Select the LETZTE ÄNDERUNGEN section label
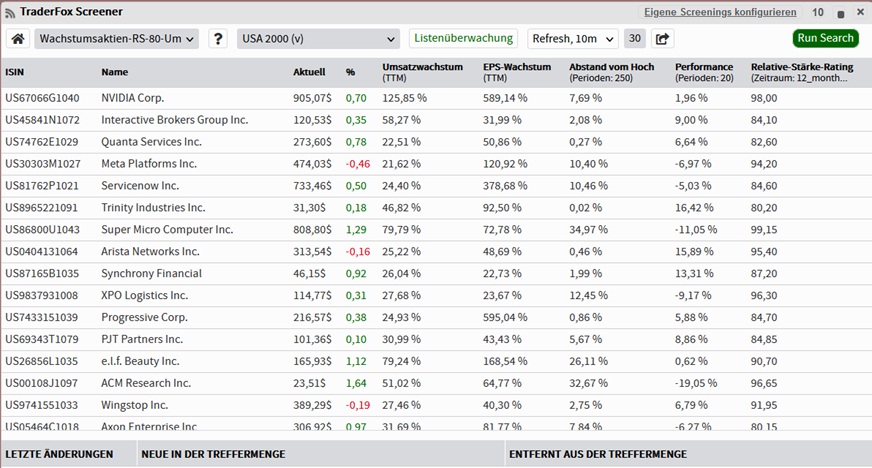This screenshot has height=468, width=872. pyautogui.click(x=59, y=454)
